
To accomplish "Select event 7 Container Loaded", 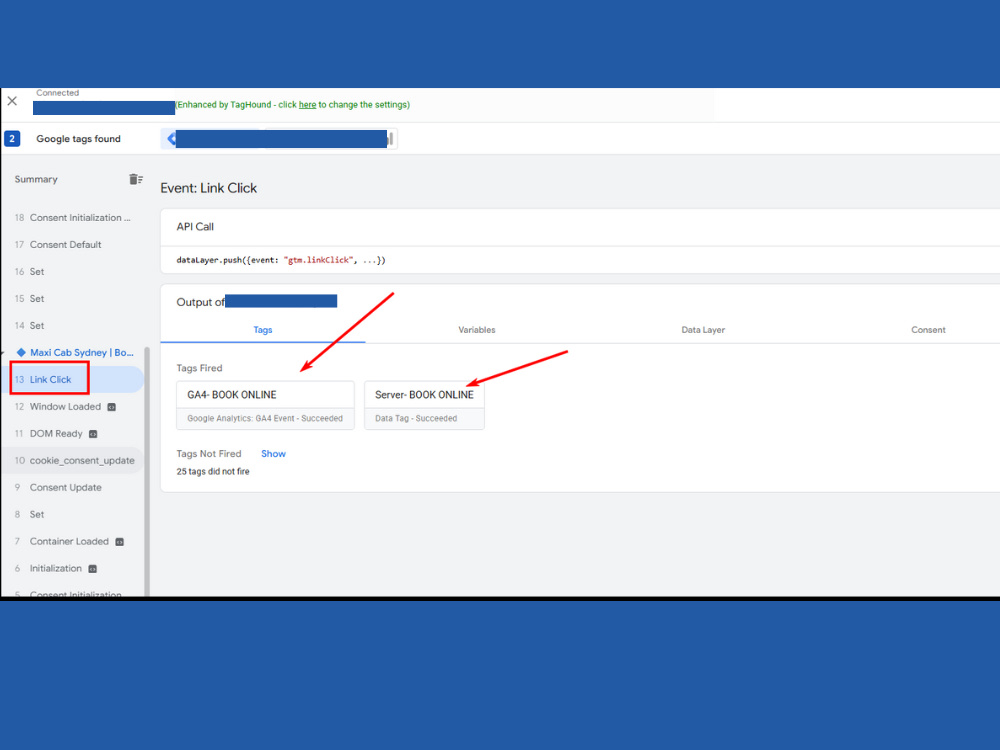I will 73,541.
